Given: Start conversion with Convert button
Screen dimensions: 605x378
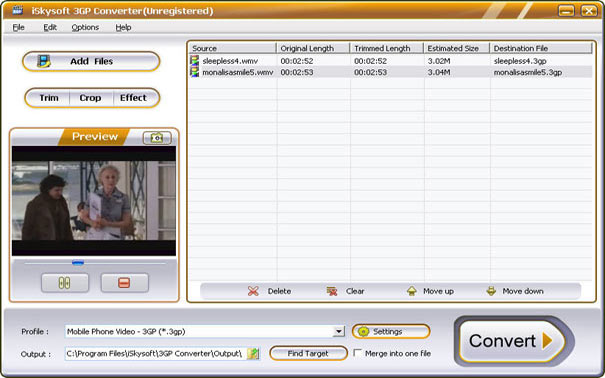Looking at the screenshot, I should [x=514, y=341].
